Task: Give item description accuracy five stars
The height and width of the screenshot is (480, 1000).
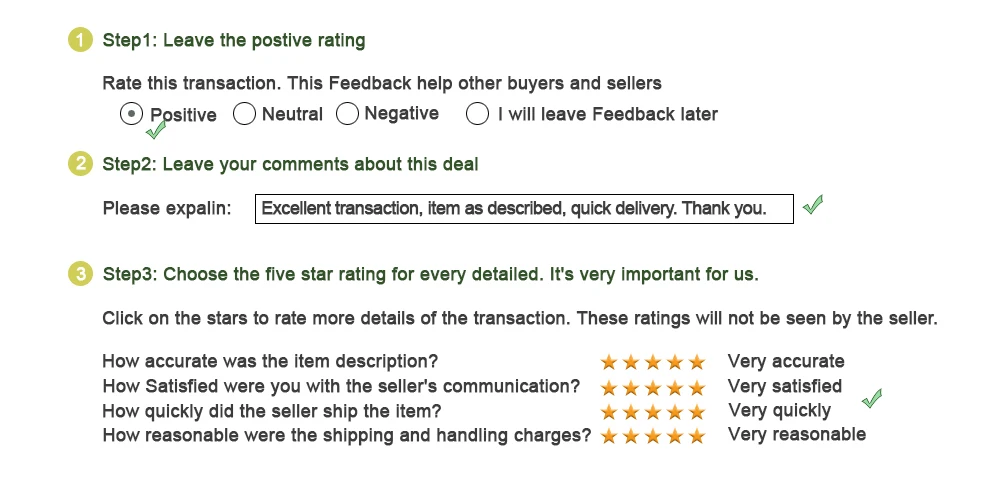Action: coord(697,362)
